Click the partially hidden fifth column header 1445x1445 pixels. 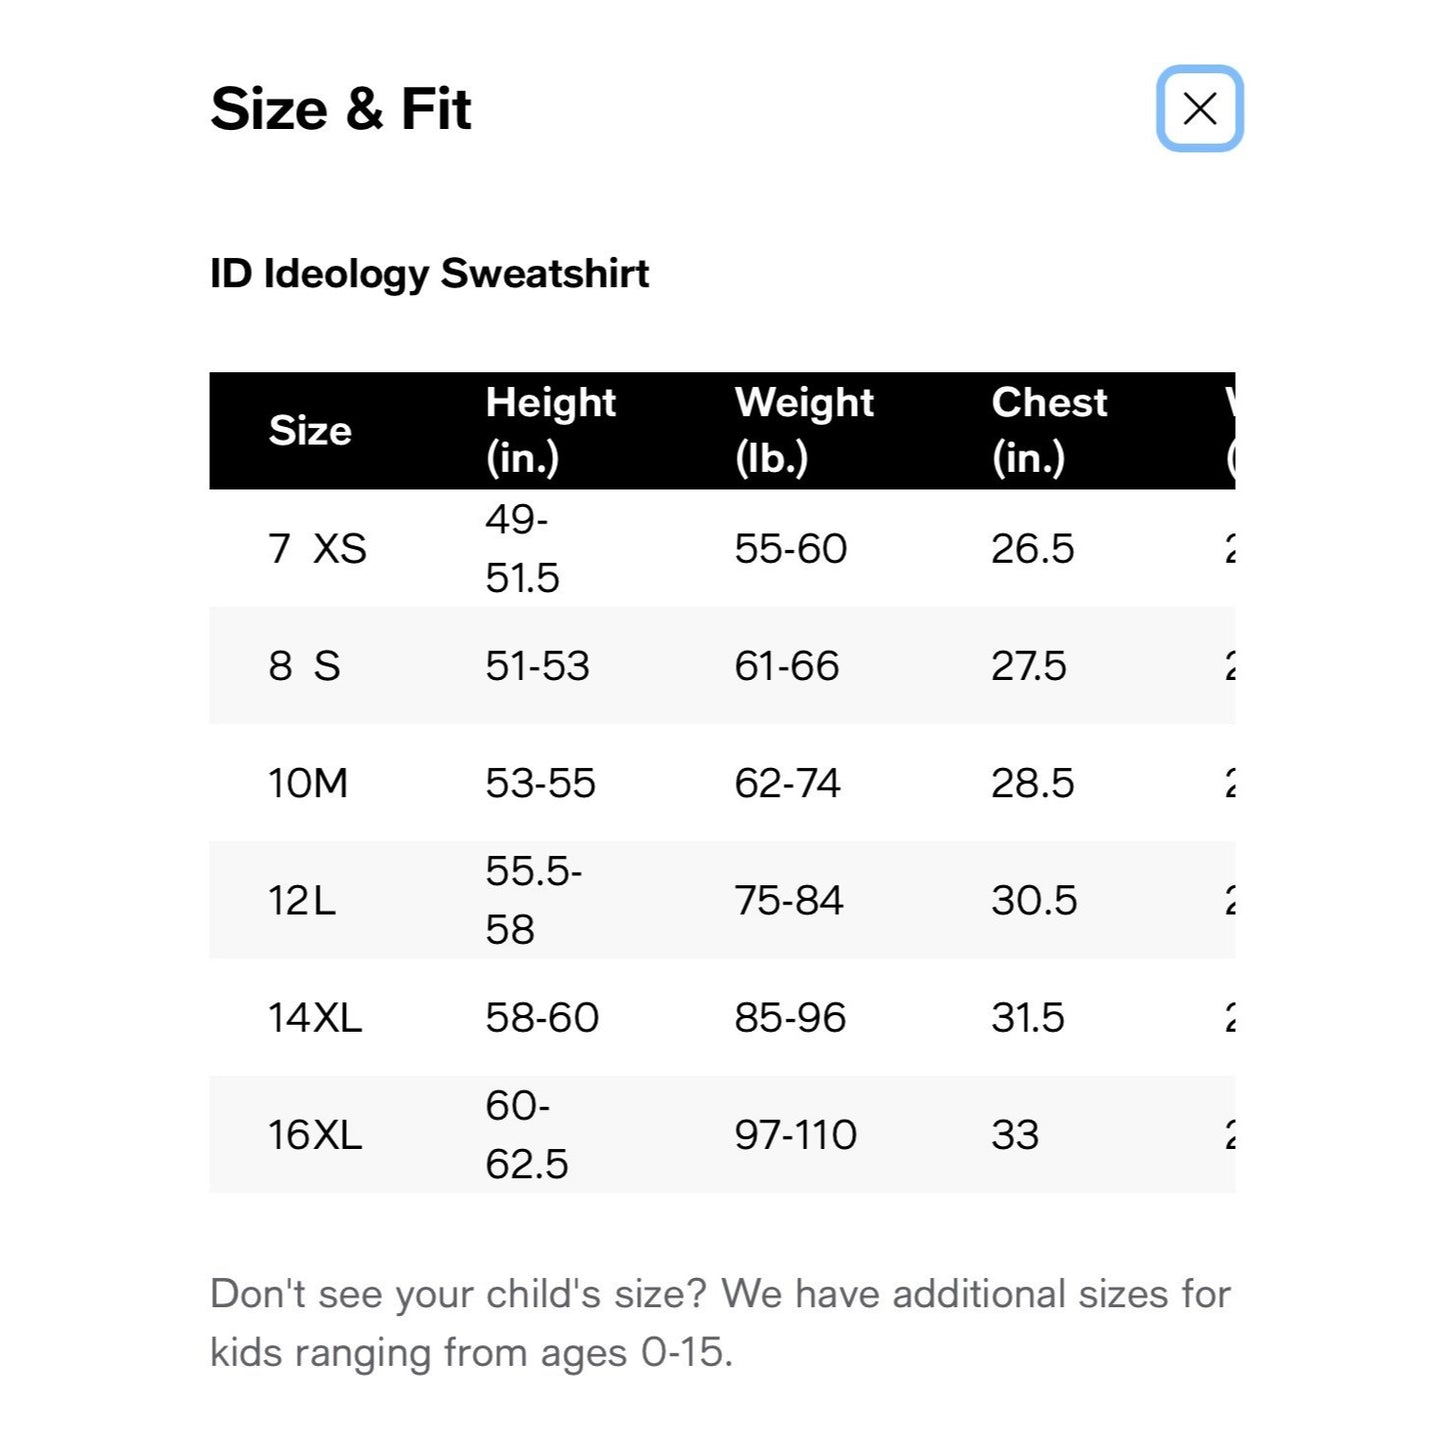point(1230,430)
